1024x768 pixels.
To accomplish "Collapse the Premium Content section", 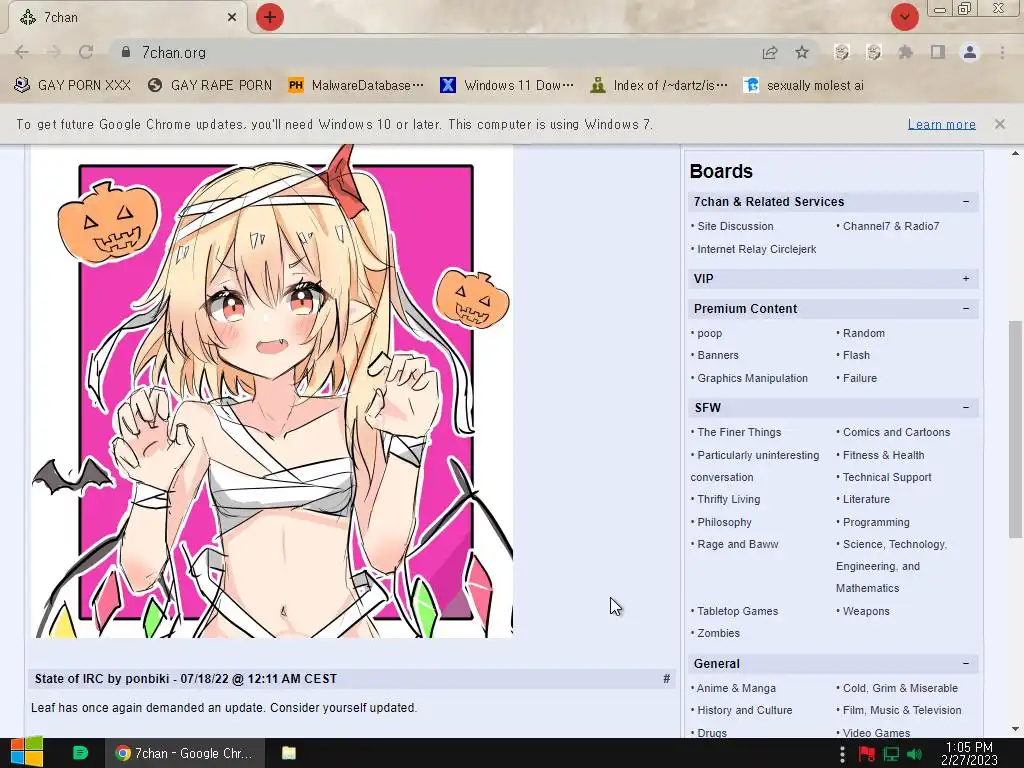I will (x=966, y=309).
